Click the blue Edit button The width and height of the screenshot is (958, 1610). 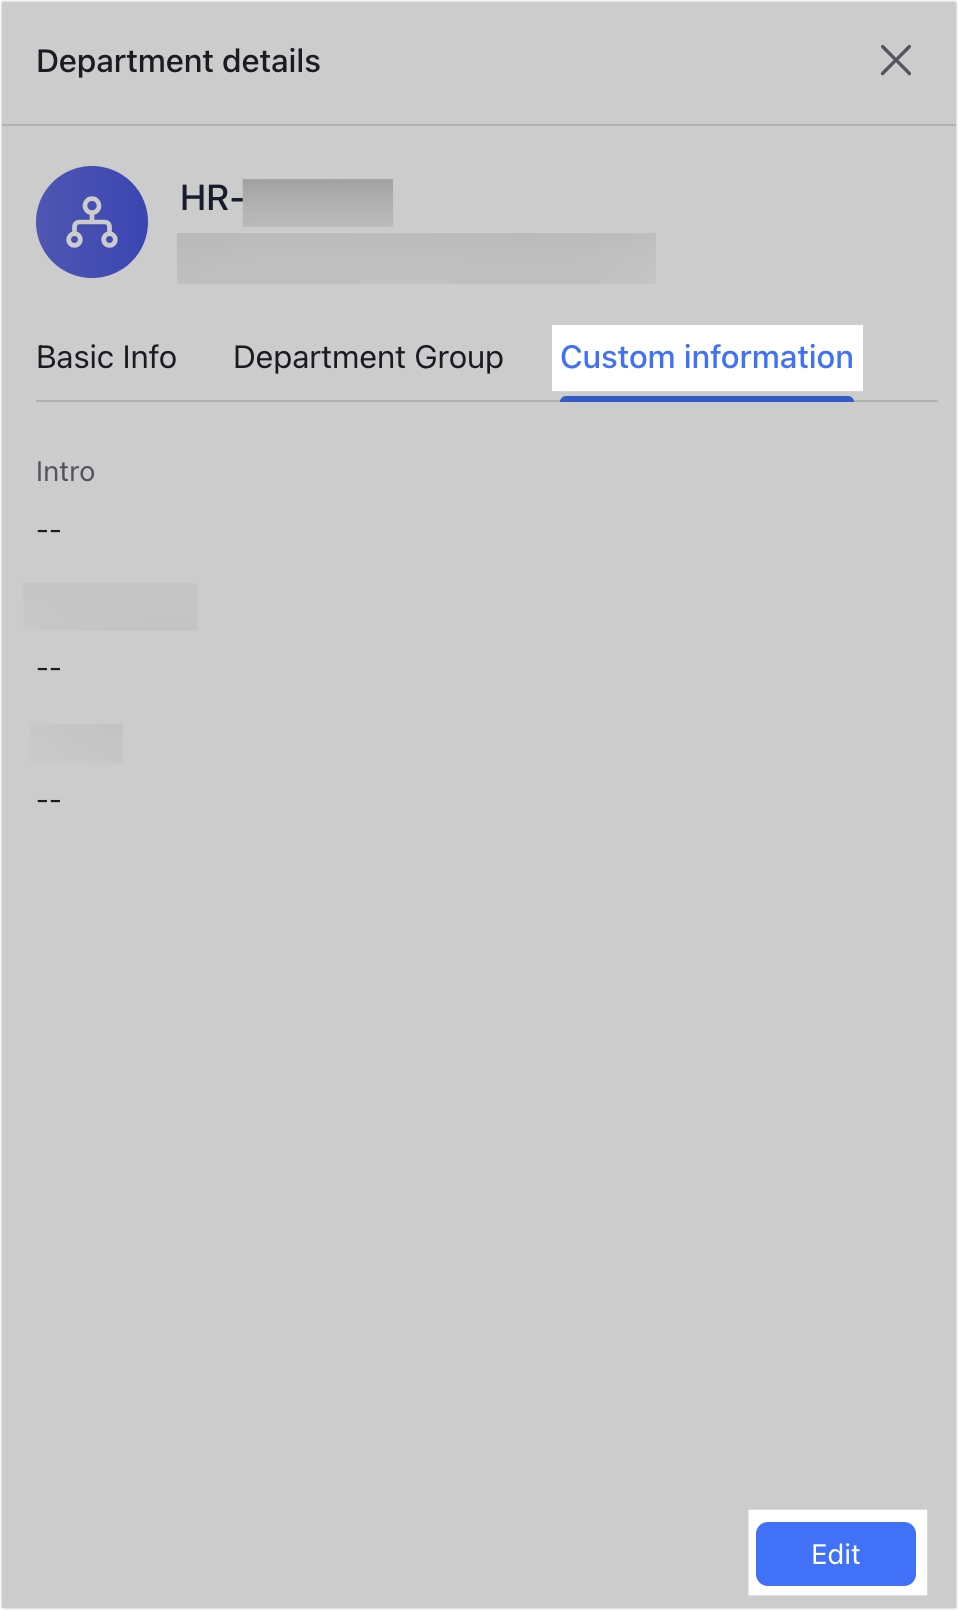(x=836, y=1554)
